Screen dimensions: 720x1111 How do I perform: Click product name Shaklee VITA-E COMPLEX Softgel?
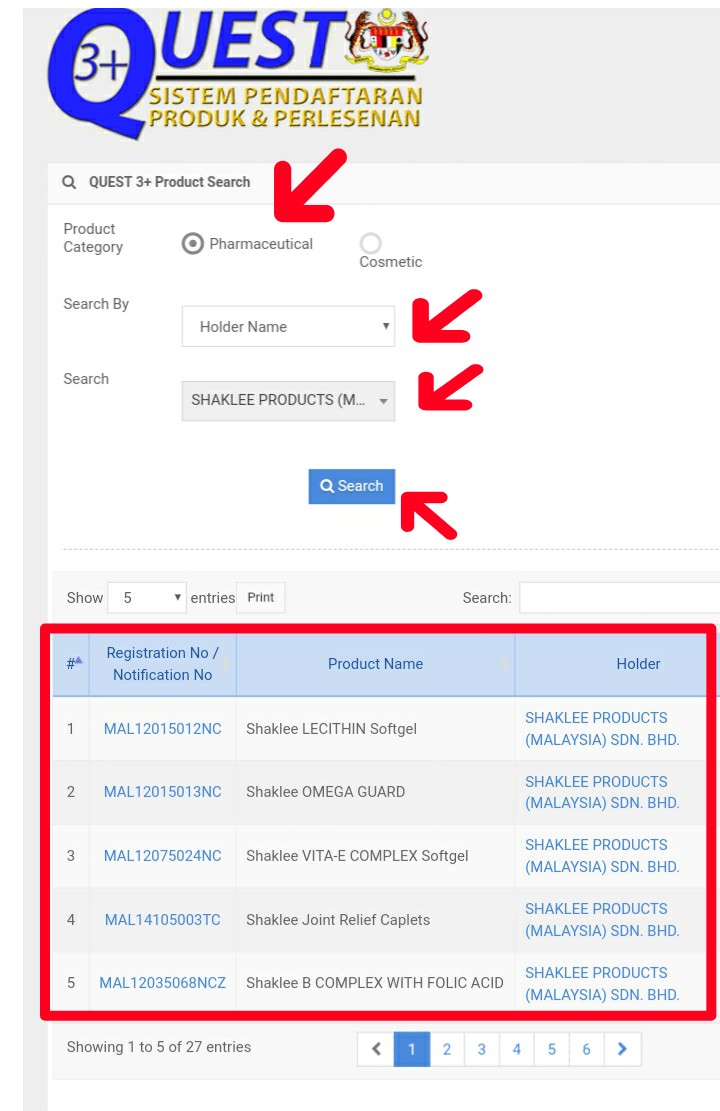pos(357,856)
